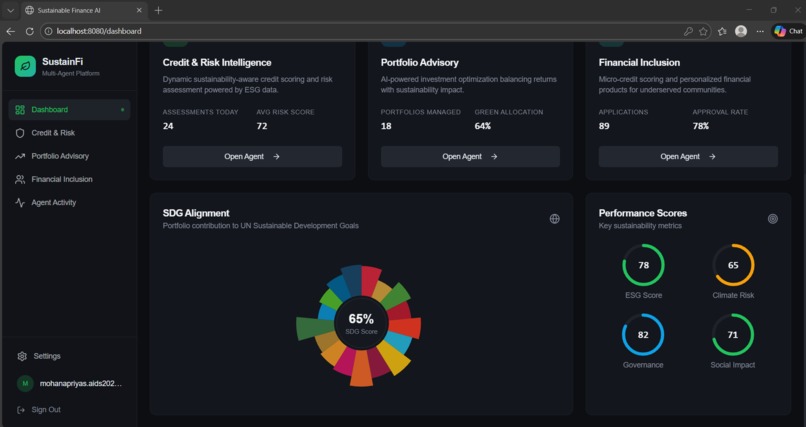This screenshot has width=806, height=427.
Task: Open browser three-dots settings menu
Action: pos(760,31)
